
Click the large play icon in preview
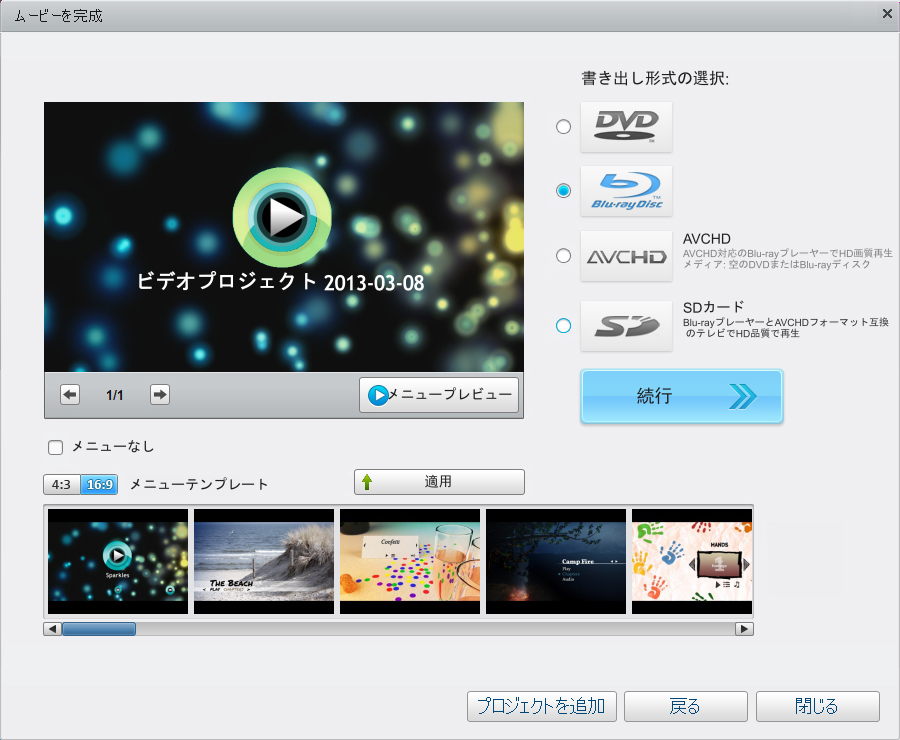(282, 217)
